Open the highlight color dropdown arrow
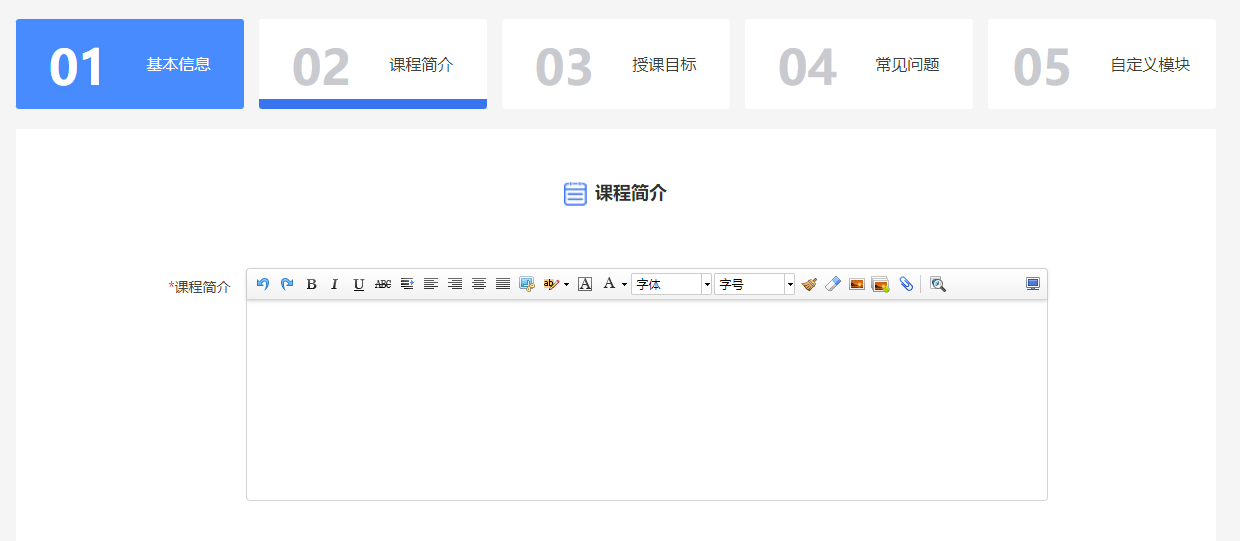1240x541 pixels. [x=567, y=284]
